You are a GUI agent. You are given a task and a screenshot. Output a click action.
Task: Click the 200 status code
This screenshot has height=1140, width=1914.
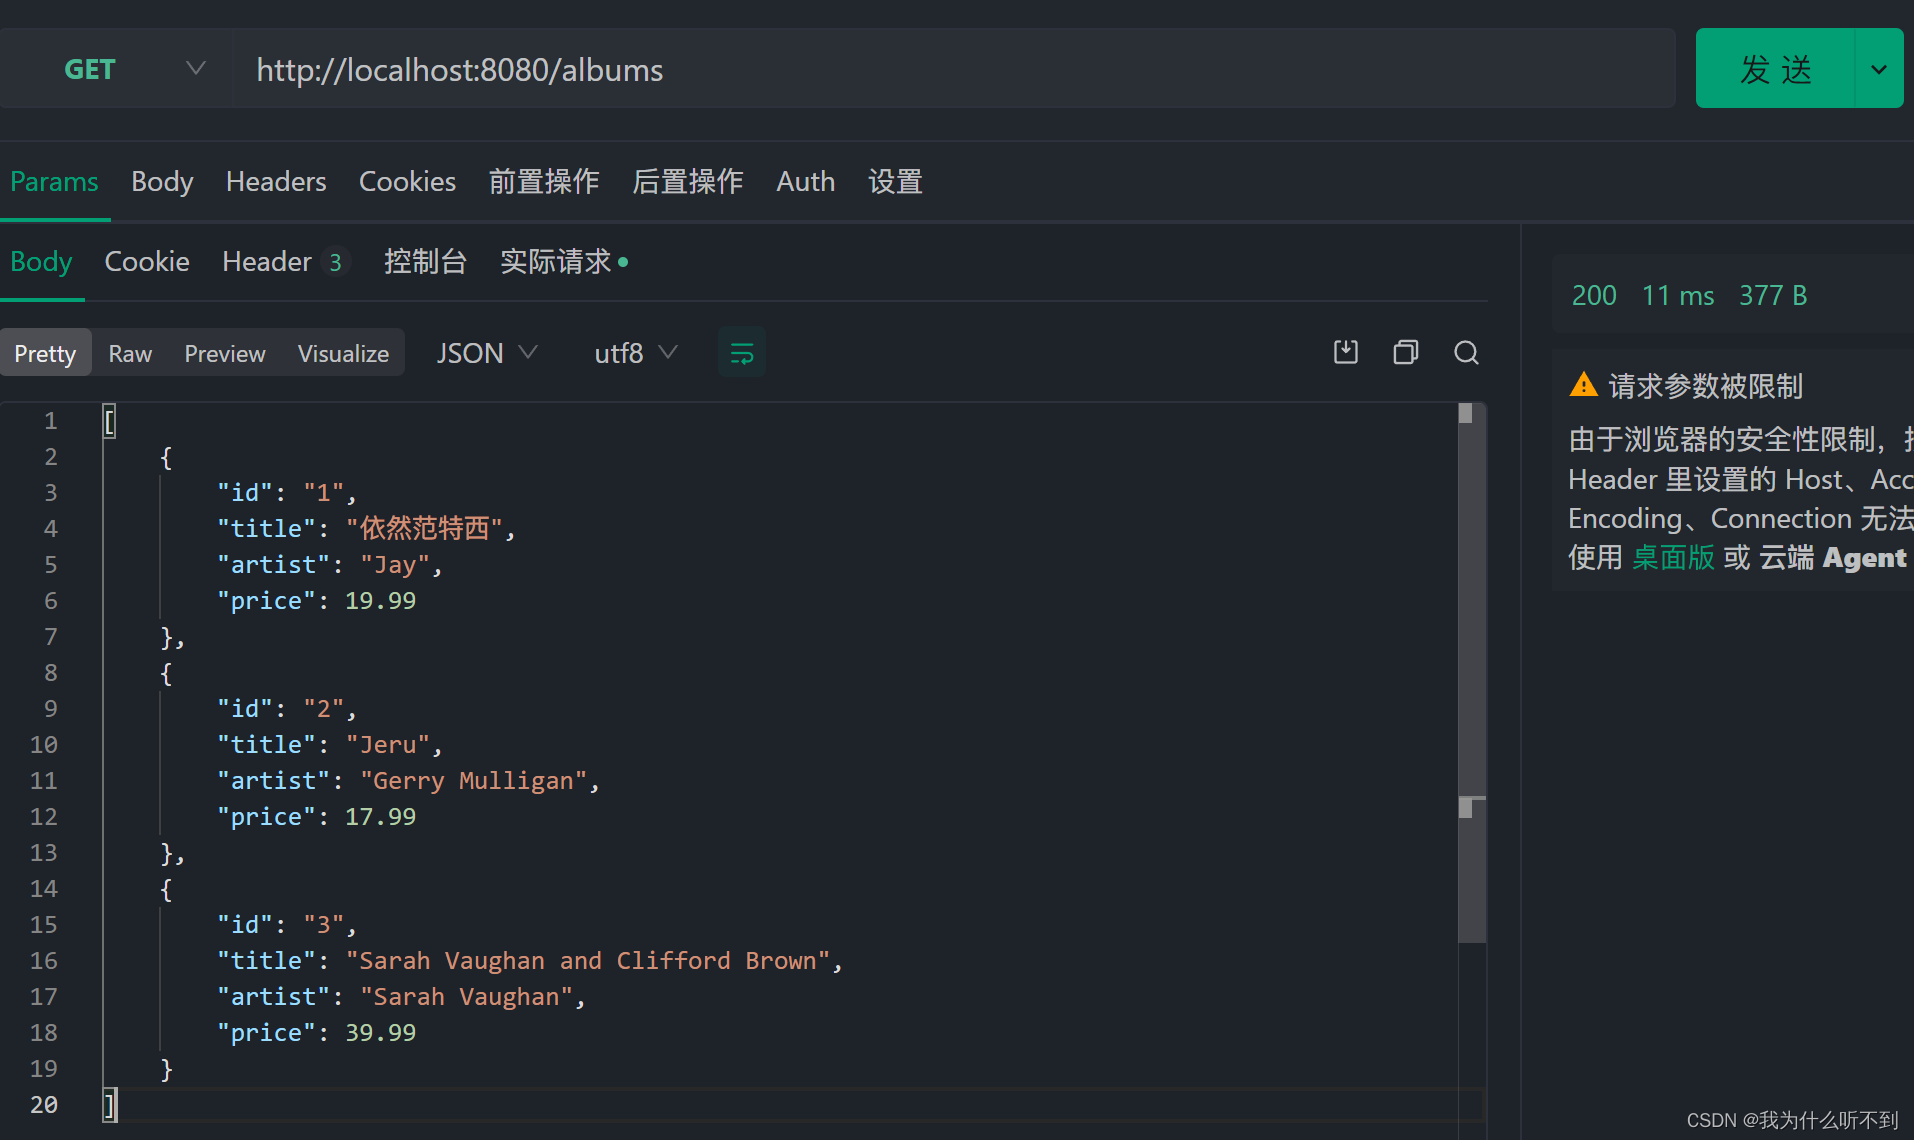click(x=1594, y=296)
